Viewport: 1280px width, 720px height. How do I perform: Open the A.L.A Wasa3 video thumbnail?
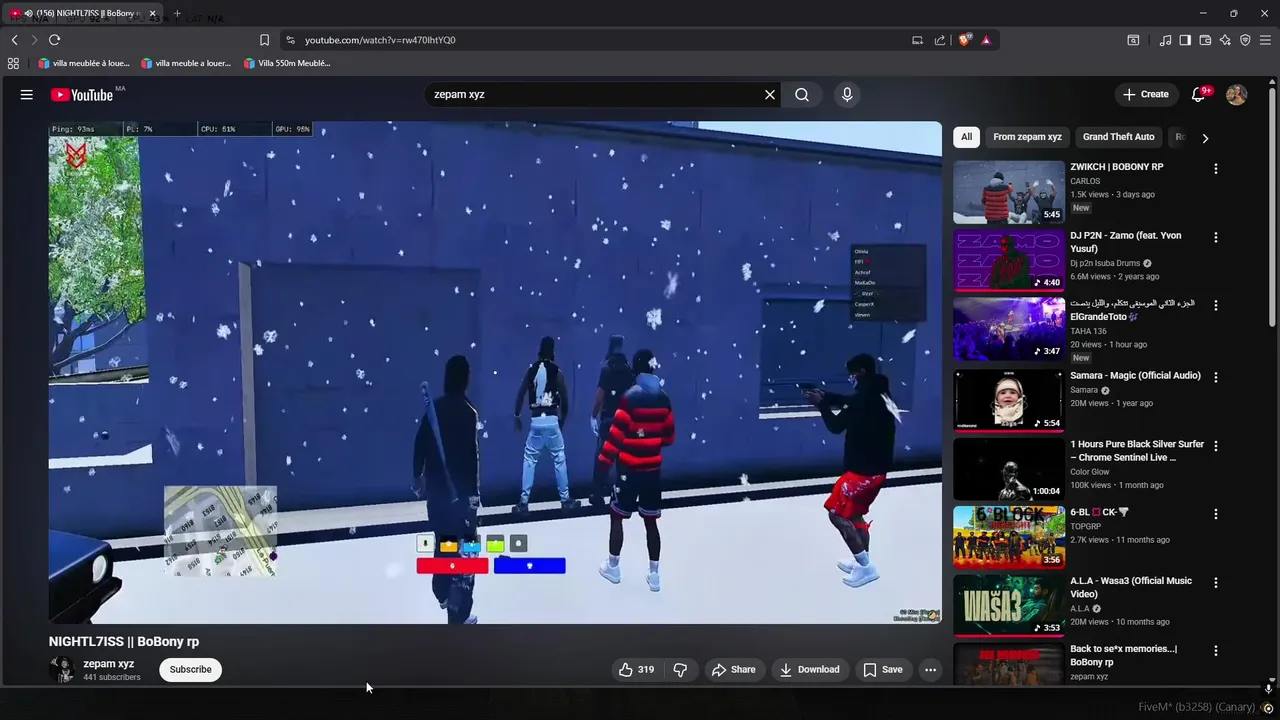(1008, 605)
